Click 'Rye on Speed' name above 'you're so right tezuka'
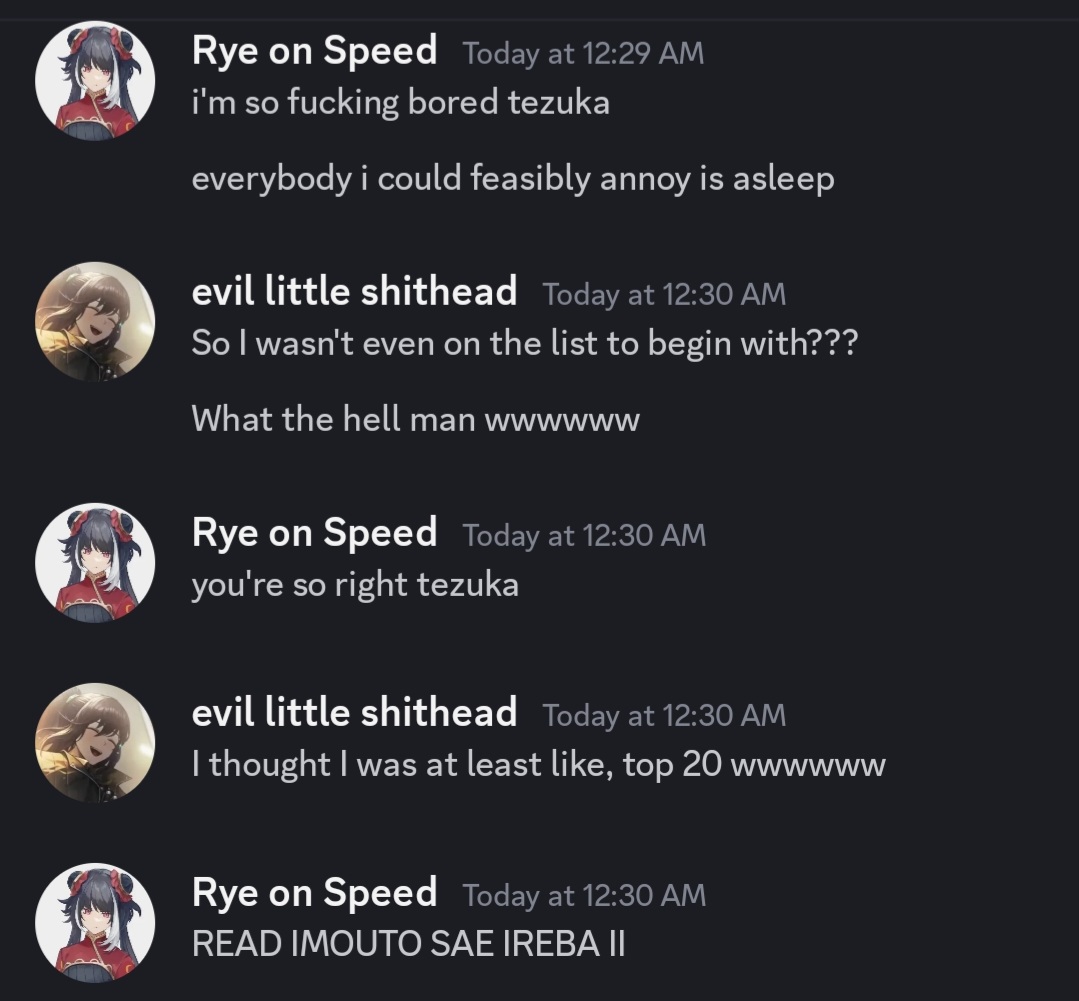 314,533
